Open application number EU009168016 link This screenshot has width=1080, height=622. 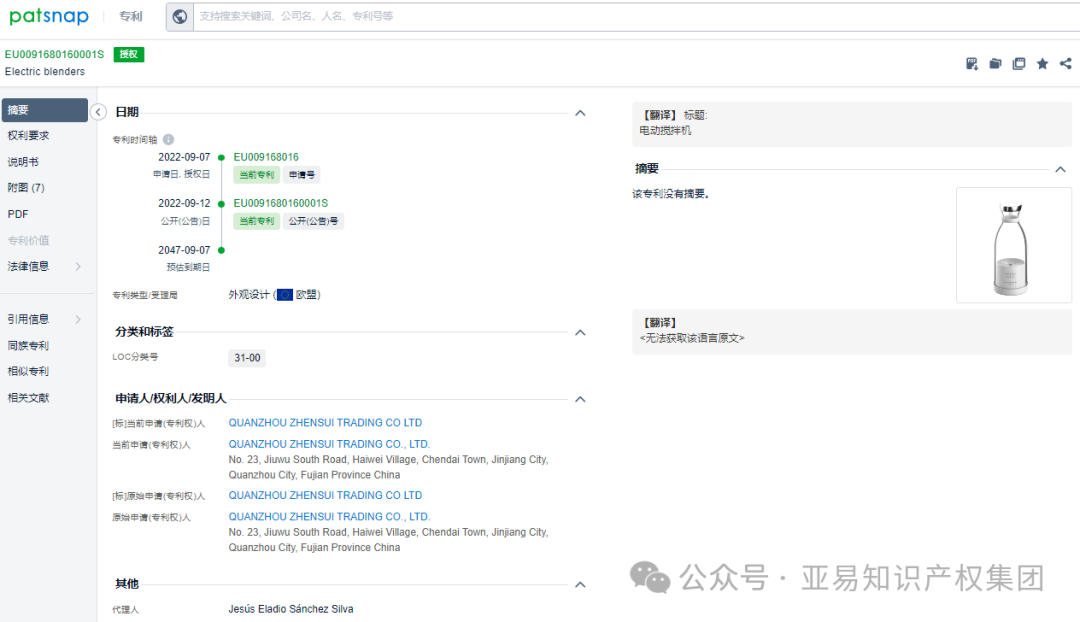(x=266, y=157)
